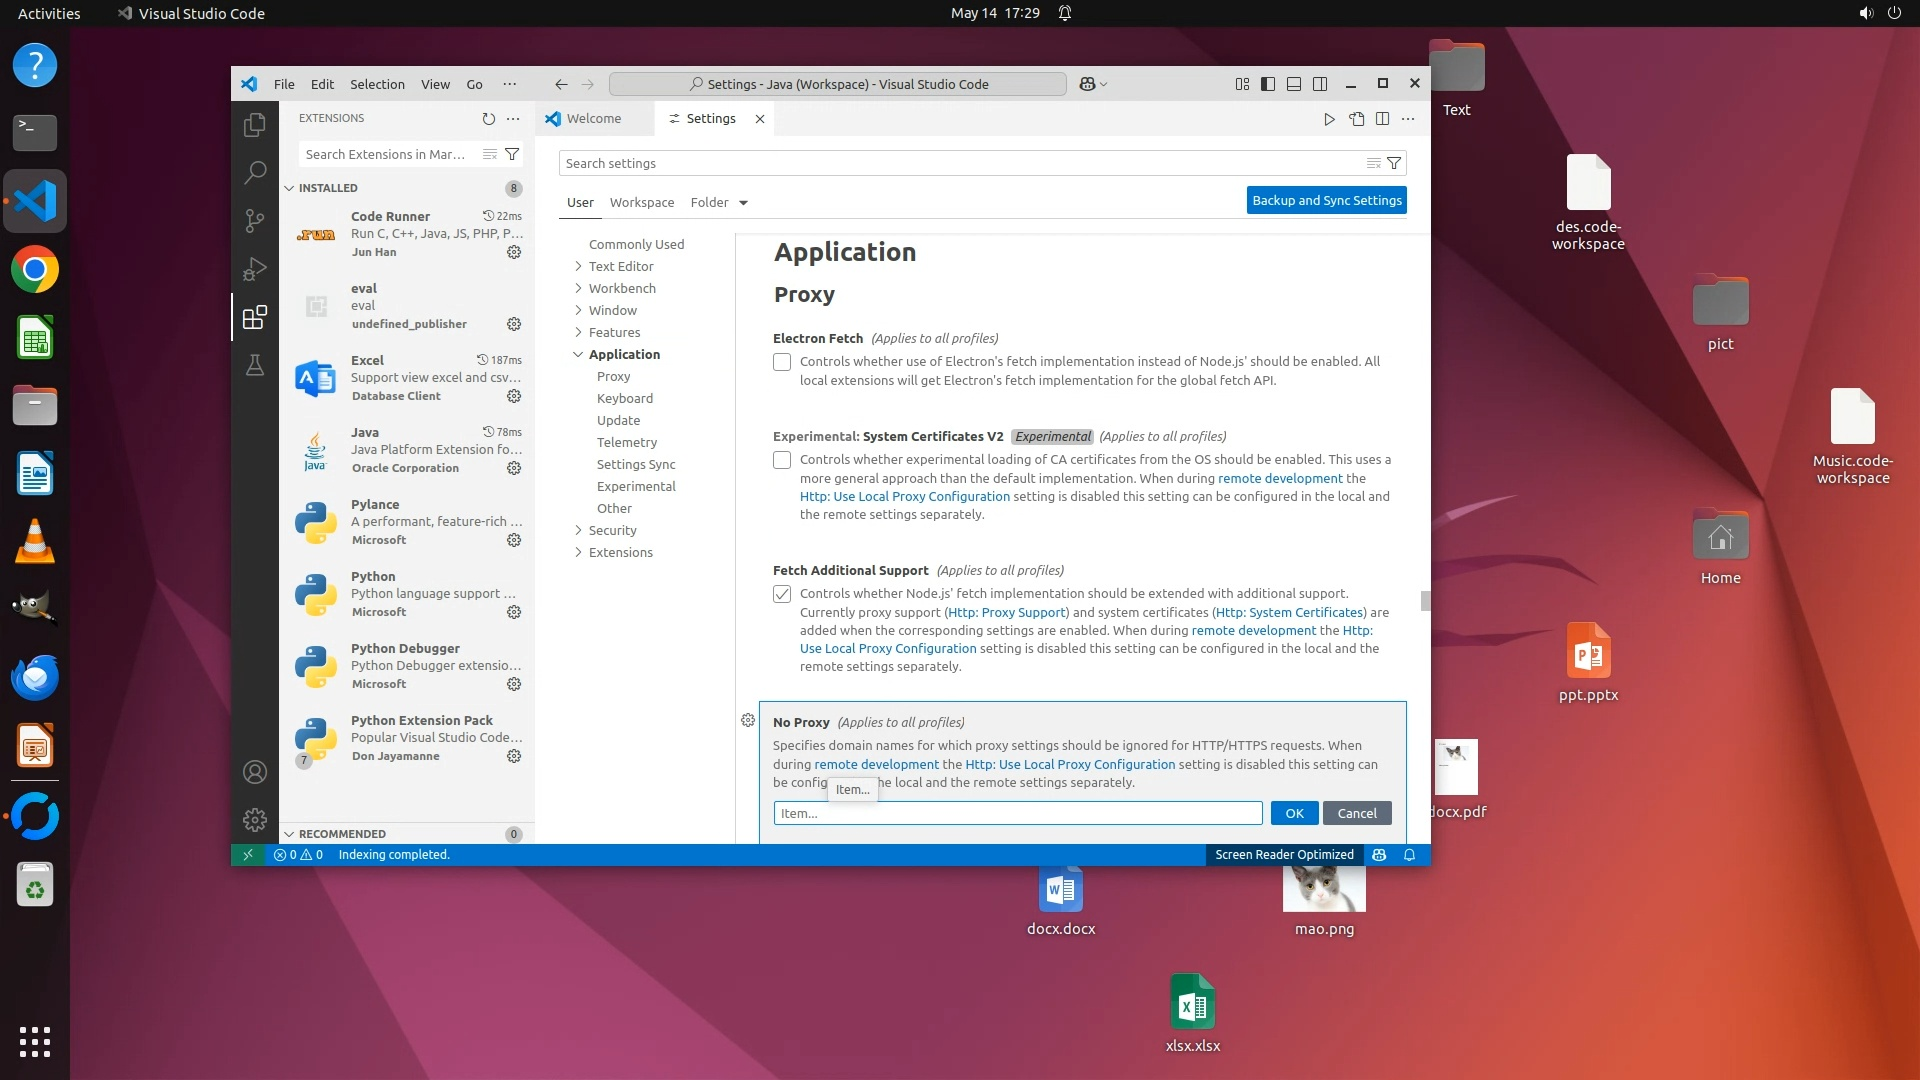Open the Manage gear in activity bar
Image resolution: width=1920 pixels, height=1080 pixels.
(255, 820)
